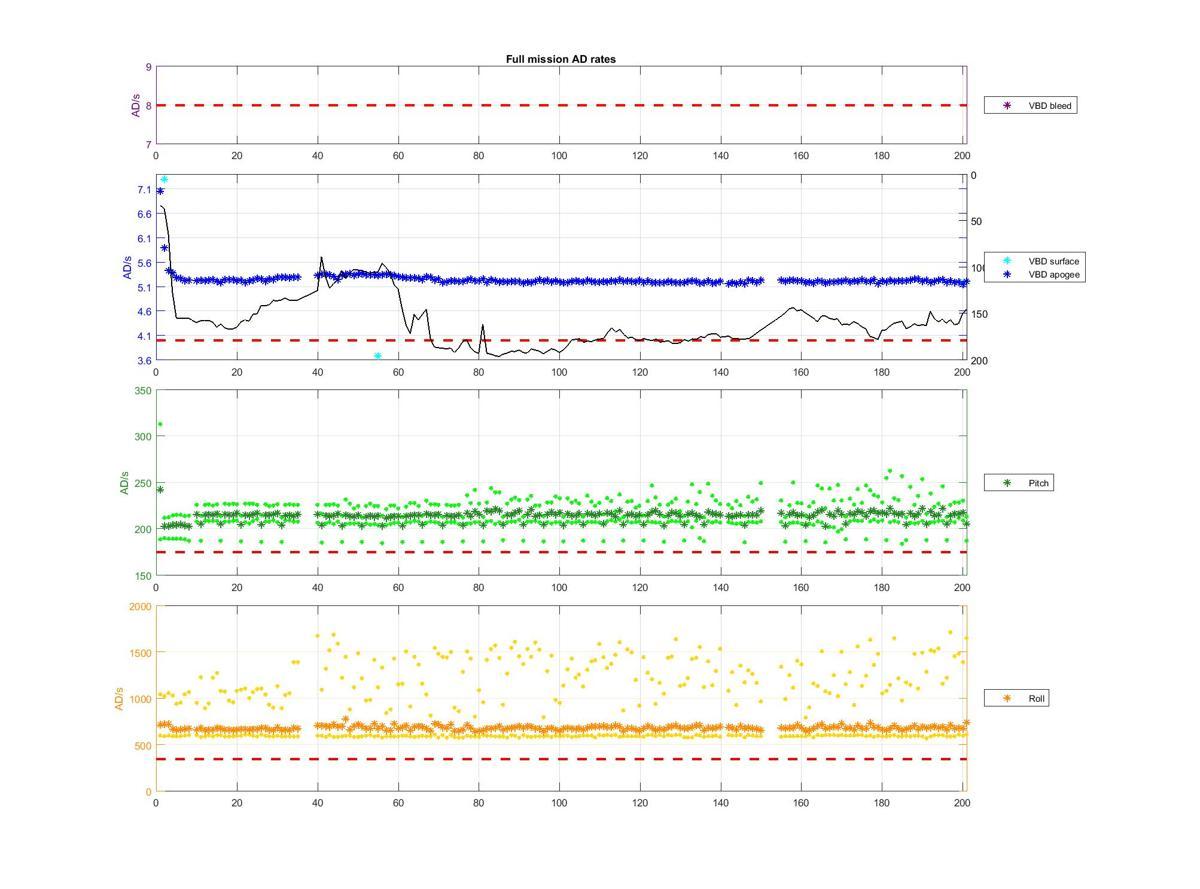Select the 'Roll' legend entry
This screenshot has width=1200, height=889.
pos(1016,699)
